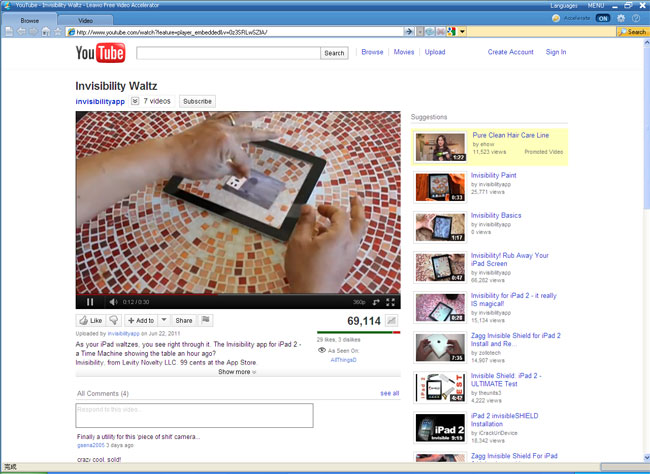Click the page vertical scrollbar
650x474 pixels.
646,249
